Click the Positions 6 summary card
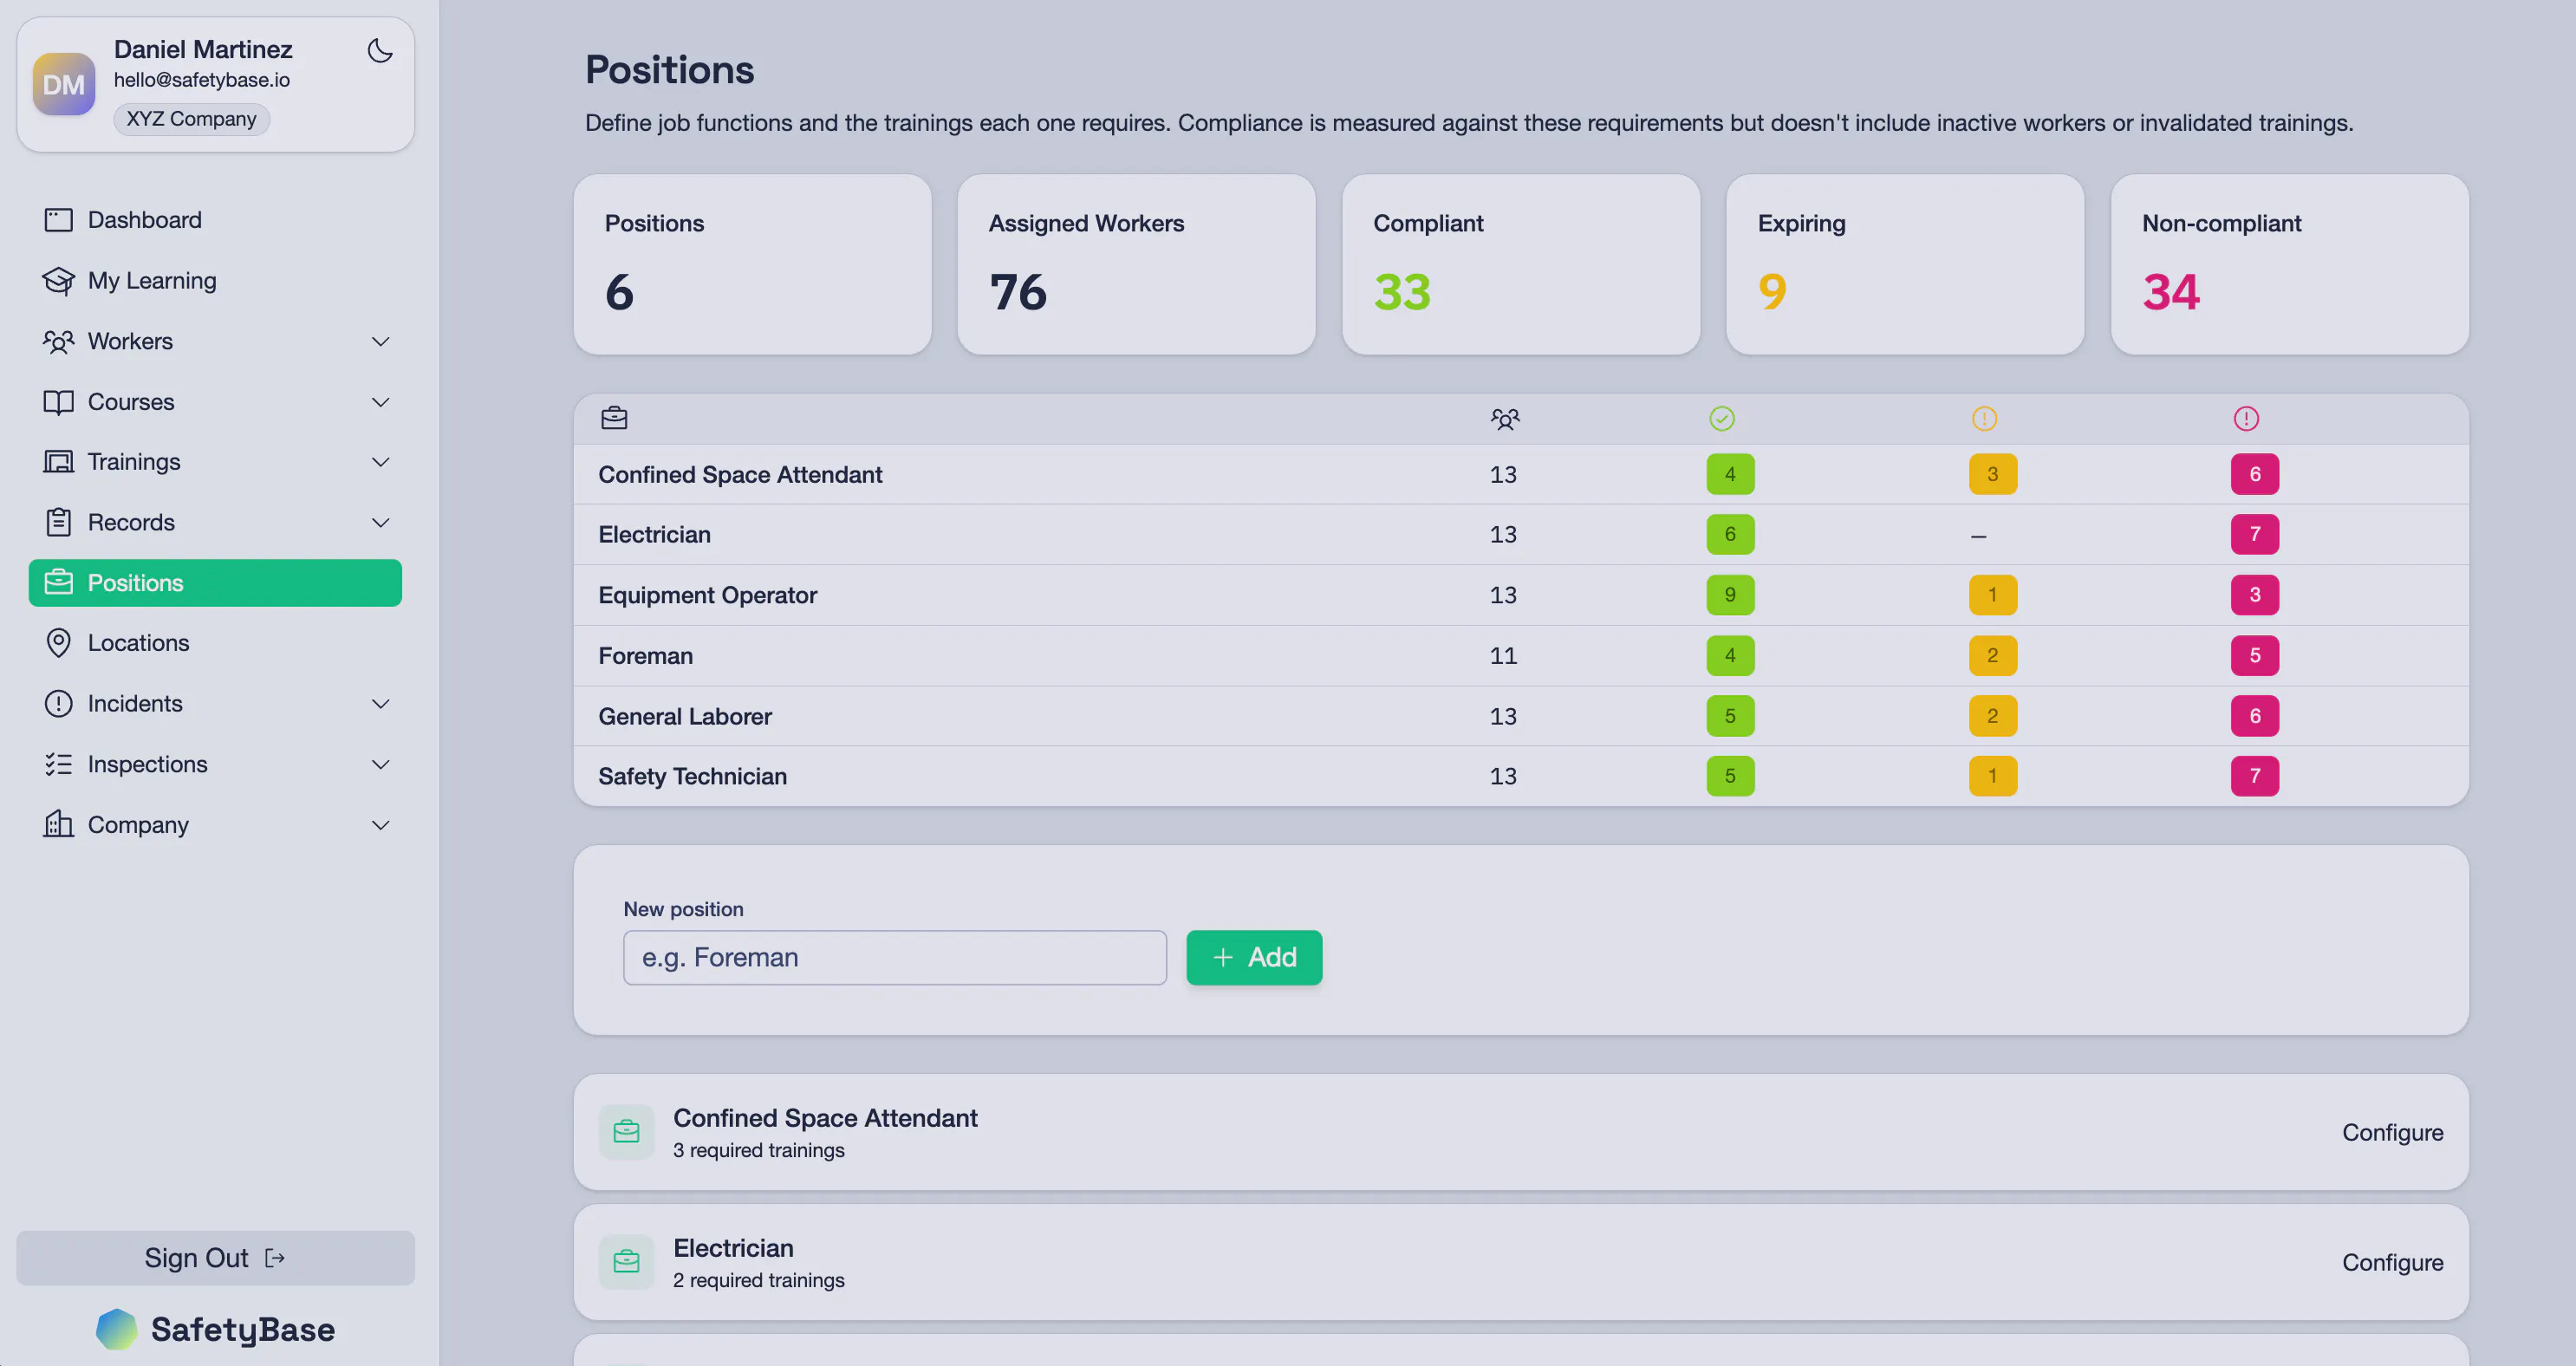 click(x=752, y=265)
